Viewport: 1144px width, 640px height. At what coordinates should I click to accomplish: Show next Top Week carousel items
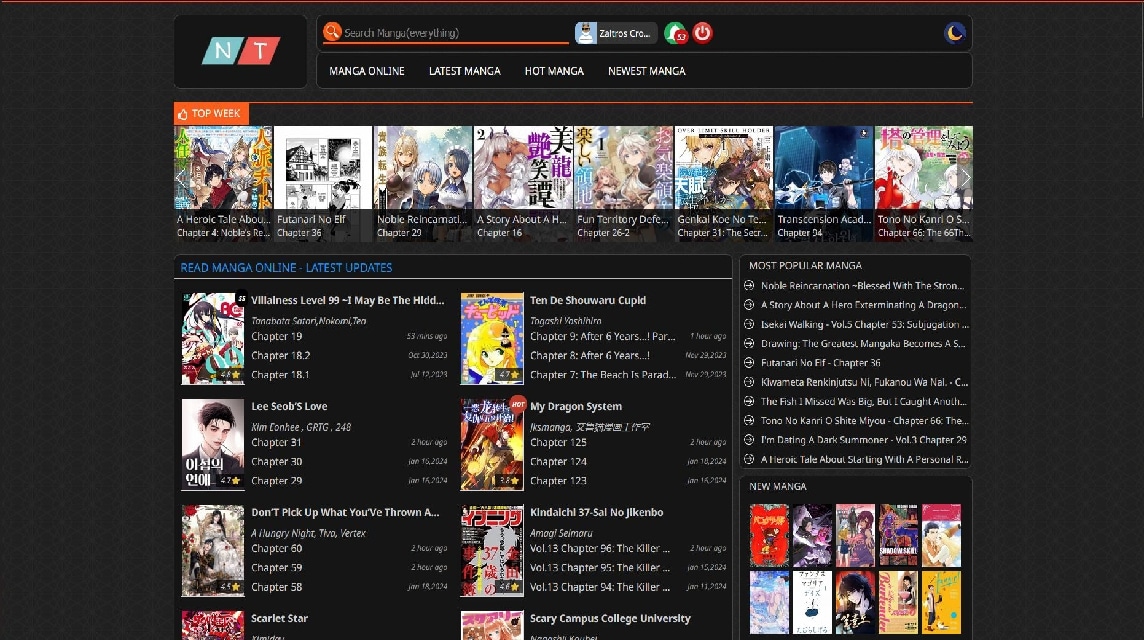pos(965,177)
